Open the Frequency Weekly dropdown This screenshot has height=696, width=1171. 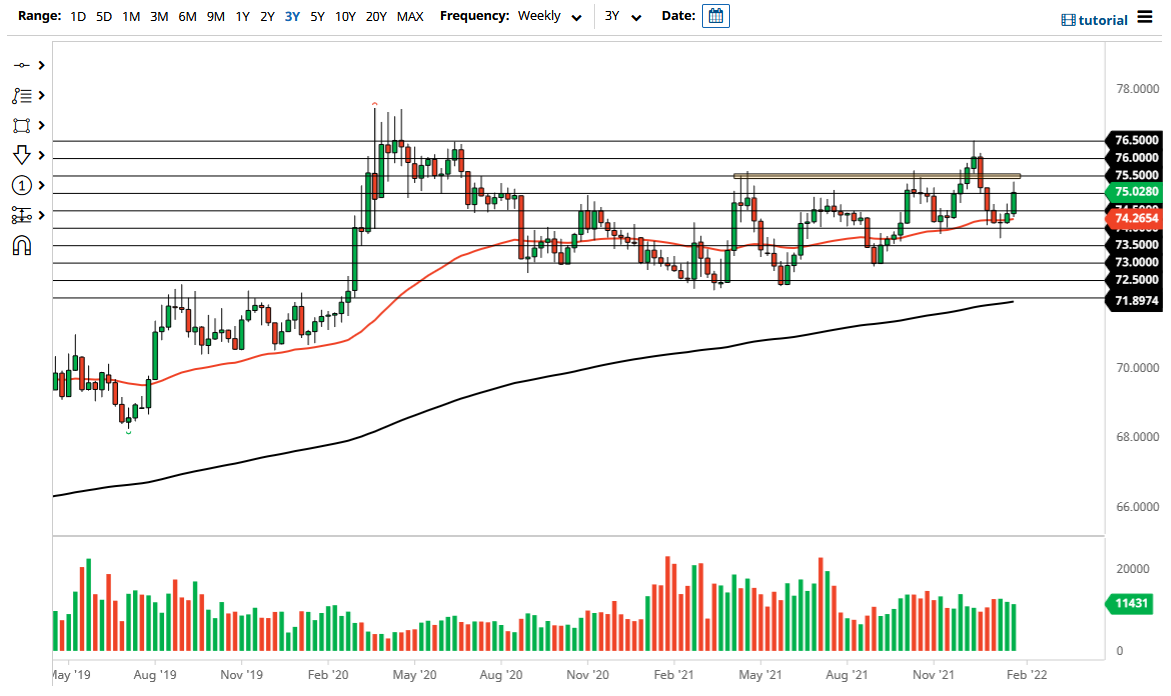[x=549, y=16]
